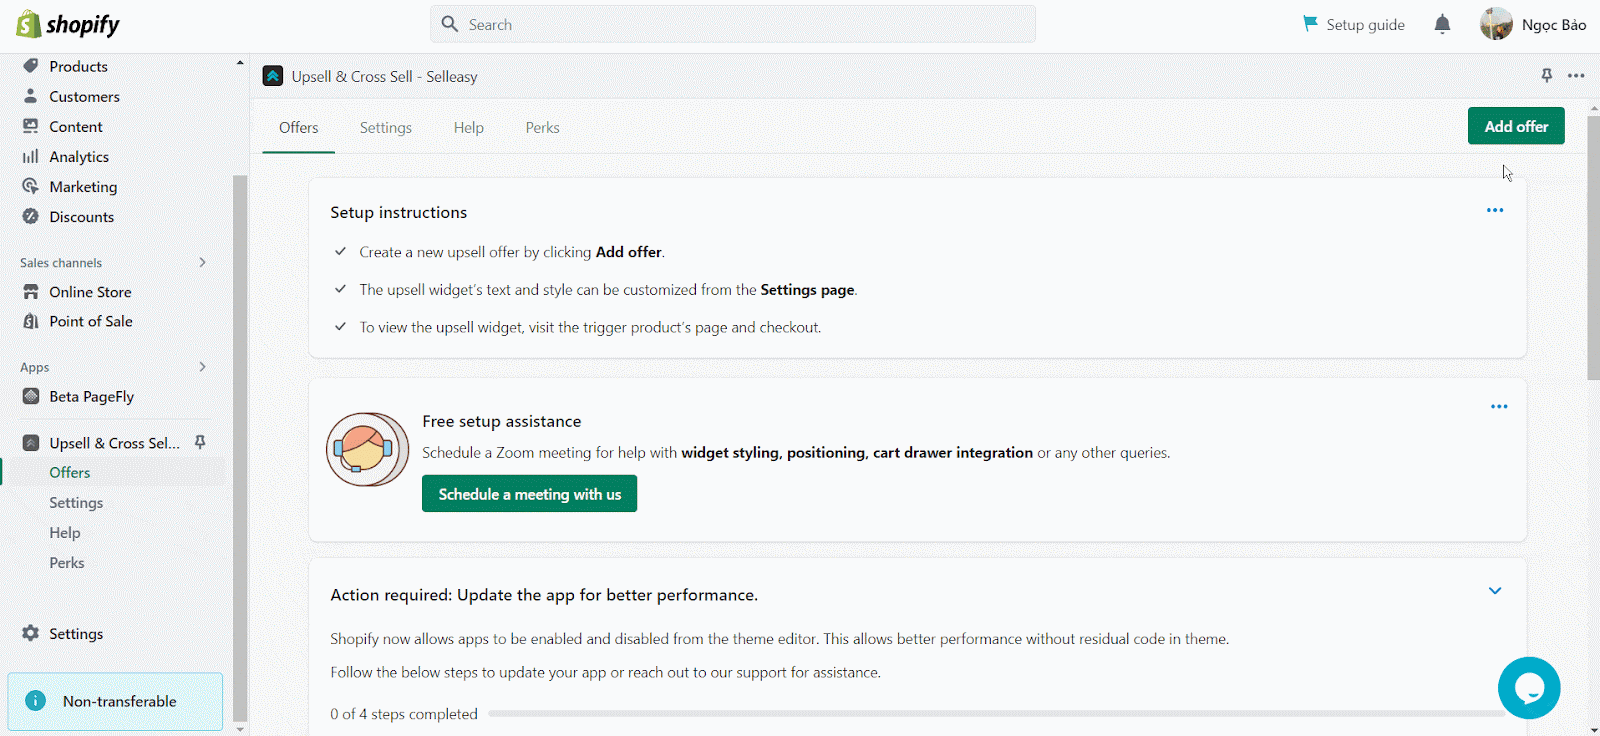1600x736 pixels.
Task: Switch to the Offers tab
Action: click(x=298, y=128)
